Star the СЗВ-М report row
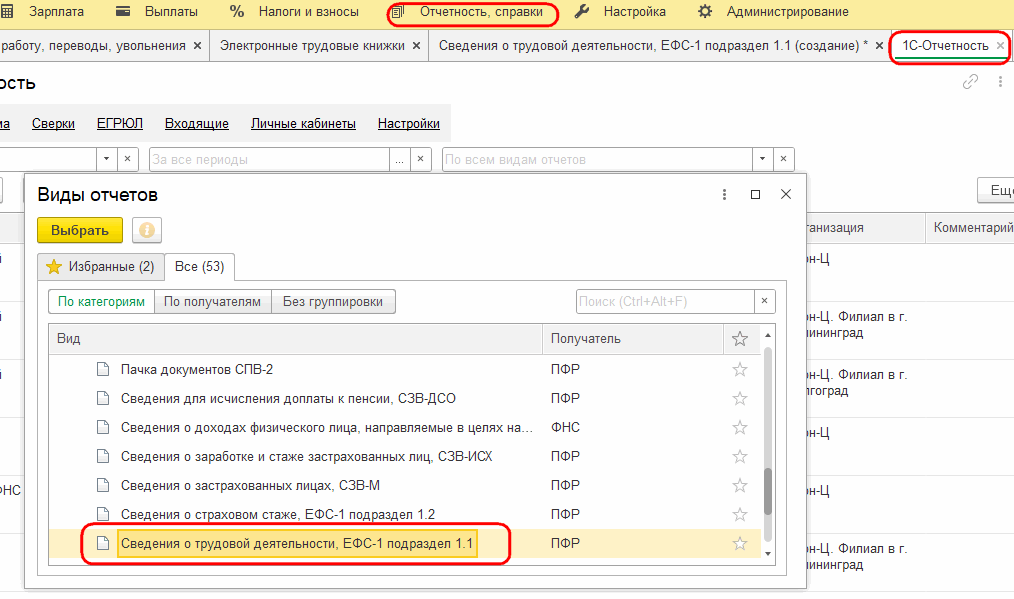Screen dimensions: 1014x599 click(x=740, y=486)
